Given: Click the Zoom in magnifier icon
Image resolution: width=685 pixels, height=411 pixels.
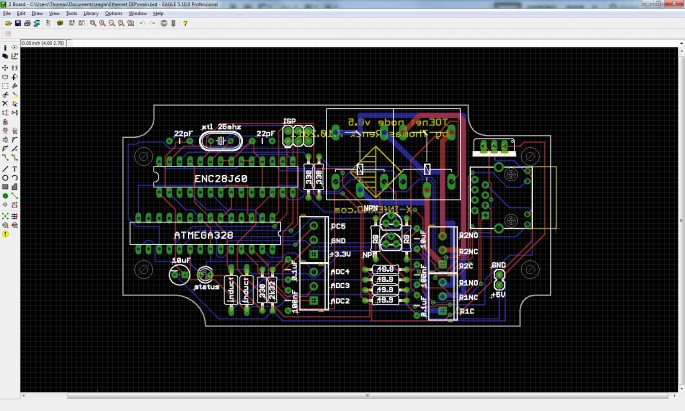Looking at the screenshot, I should point(102,23).
